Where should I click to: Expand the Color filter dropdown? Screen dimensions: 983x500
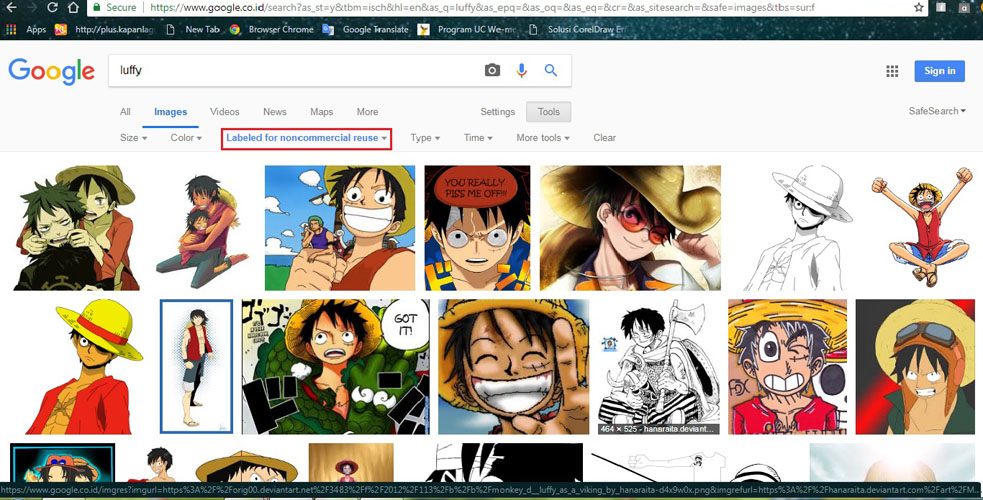click(x=186, y=138)
